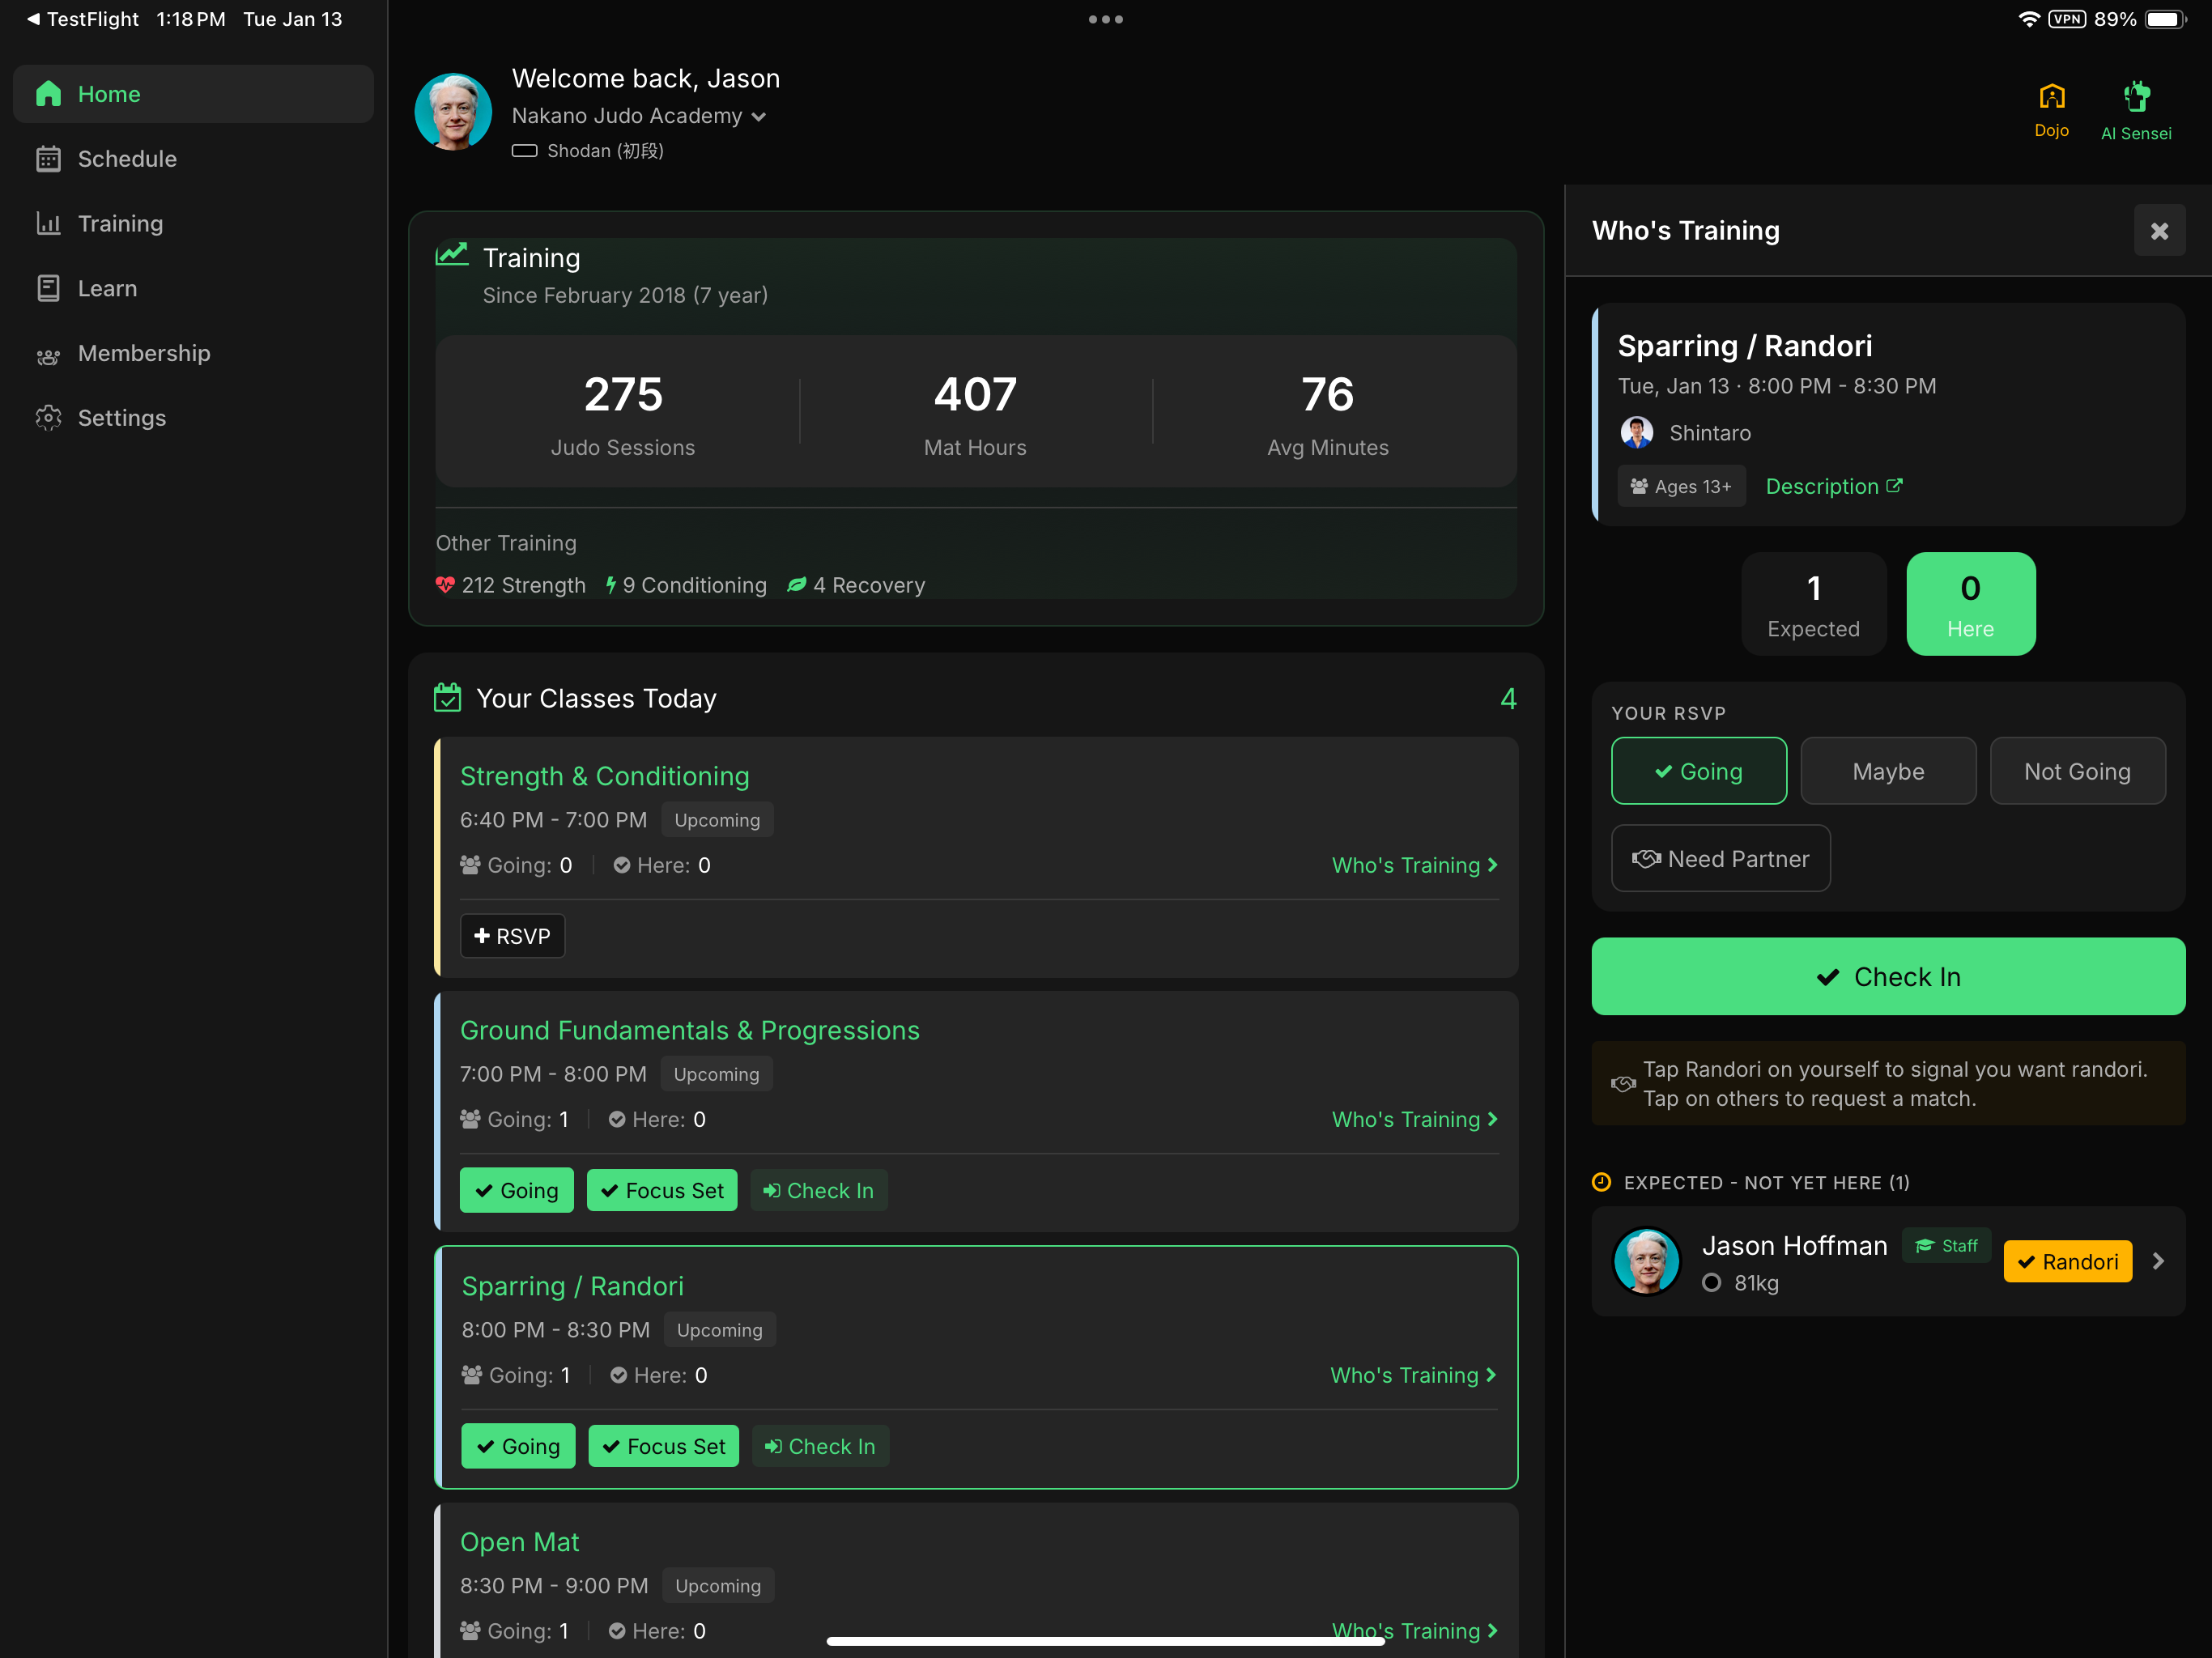Toggle Need Partner option
The width and height of the screenshot is (2212, 1658).
(1720, 858)
